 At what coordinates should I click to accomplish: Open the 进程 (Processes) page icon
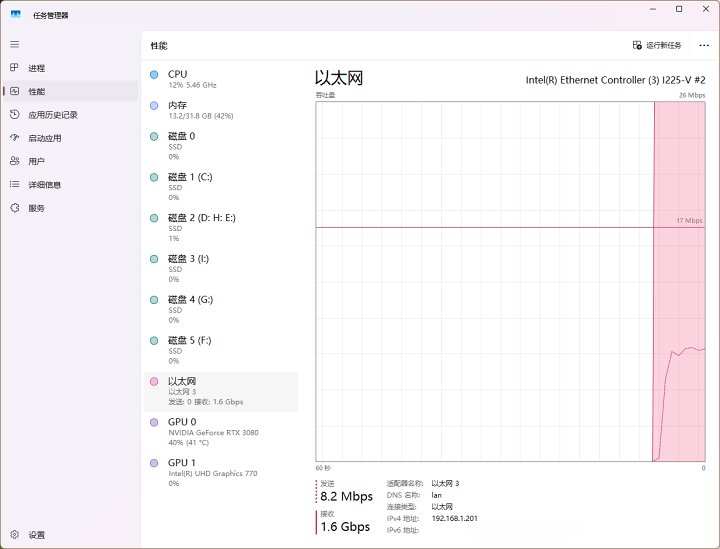point(14,68)
